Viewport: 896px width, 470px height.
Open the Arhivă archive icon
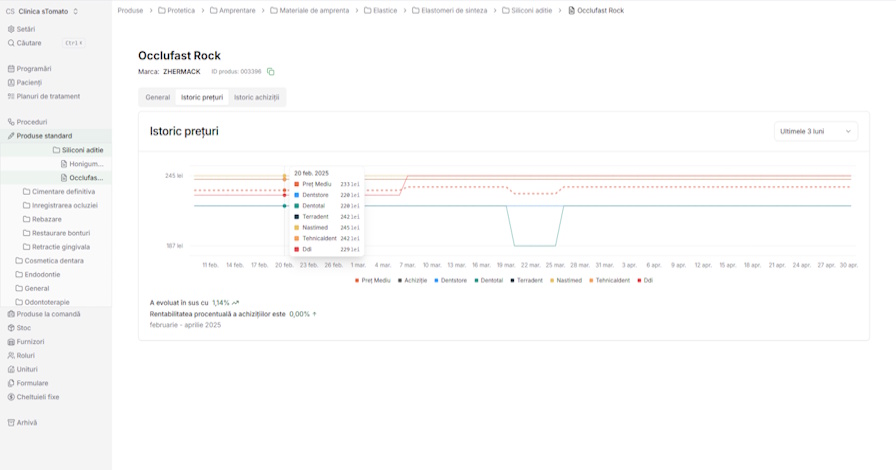(x=11, y=423)
